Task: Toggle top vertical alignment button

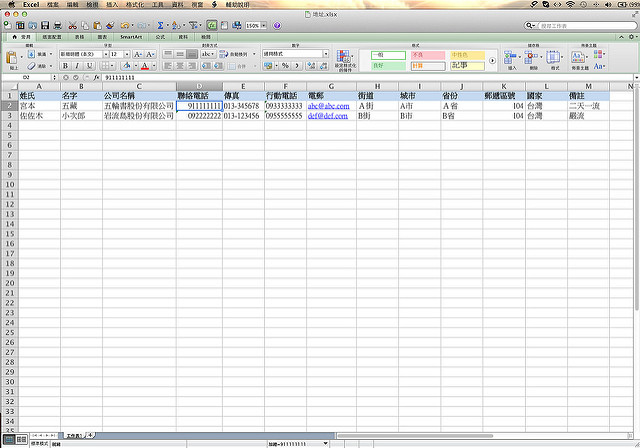Action: click(168, 54)
